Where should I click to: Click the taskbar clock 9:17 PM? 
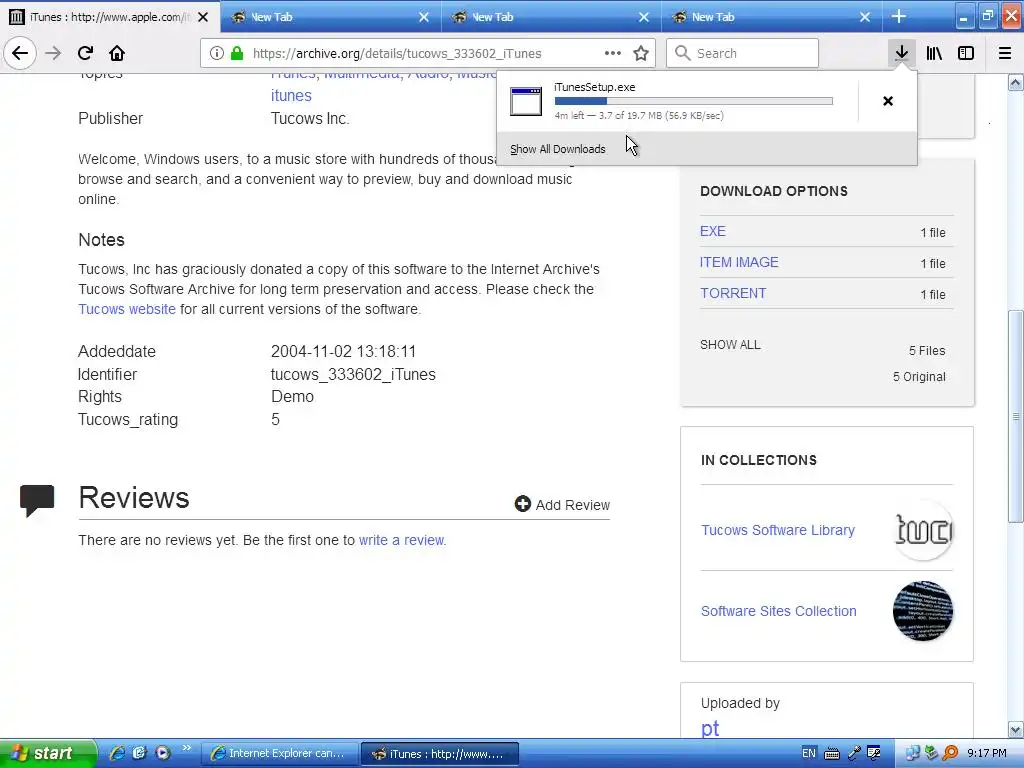point(987,753)
